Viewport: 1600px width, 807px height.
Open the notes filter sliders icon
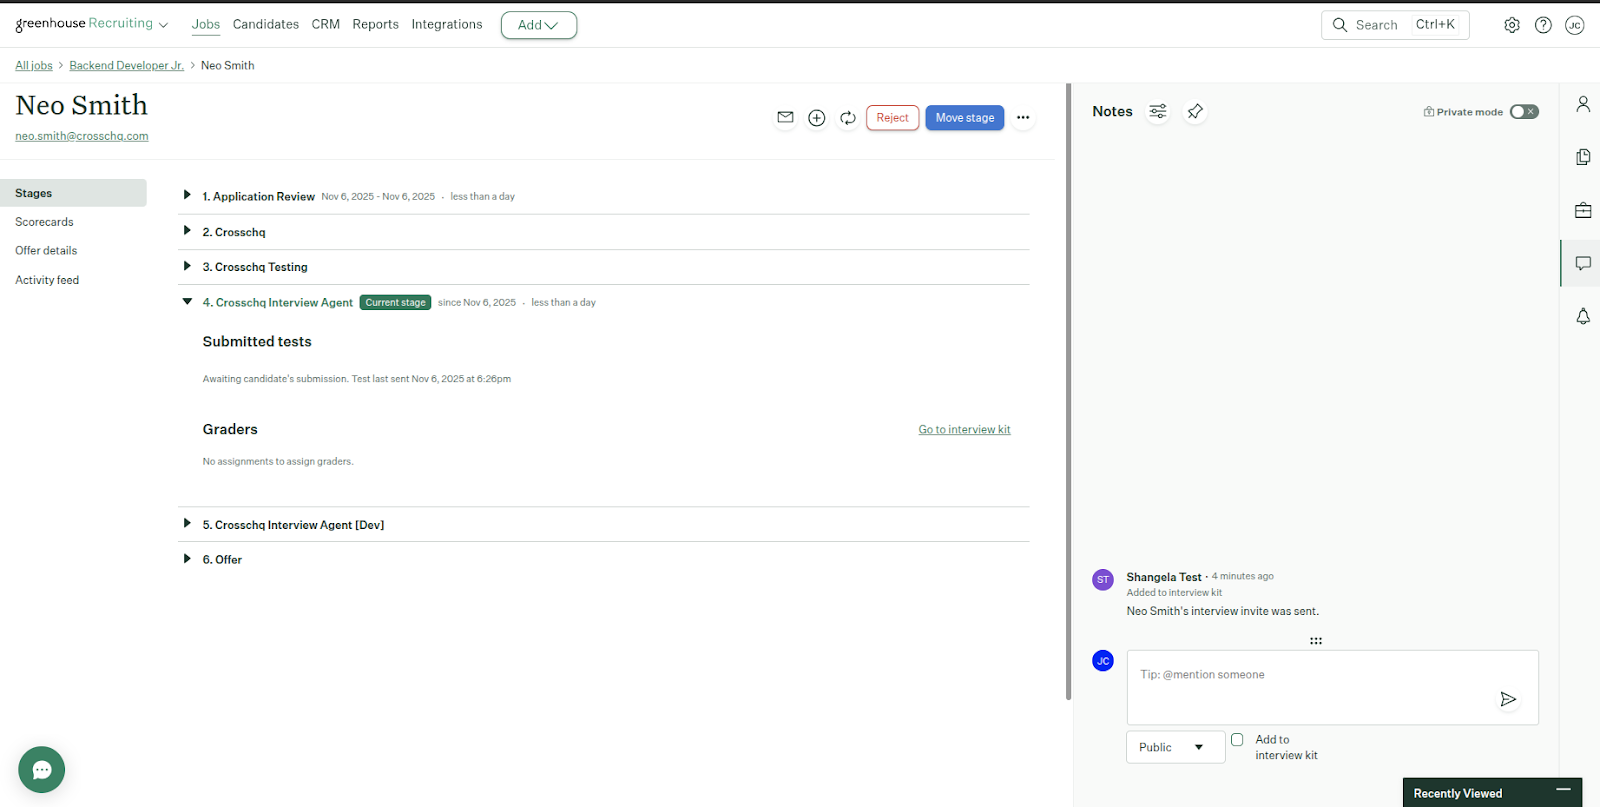point(1157,112)
